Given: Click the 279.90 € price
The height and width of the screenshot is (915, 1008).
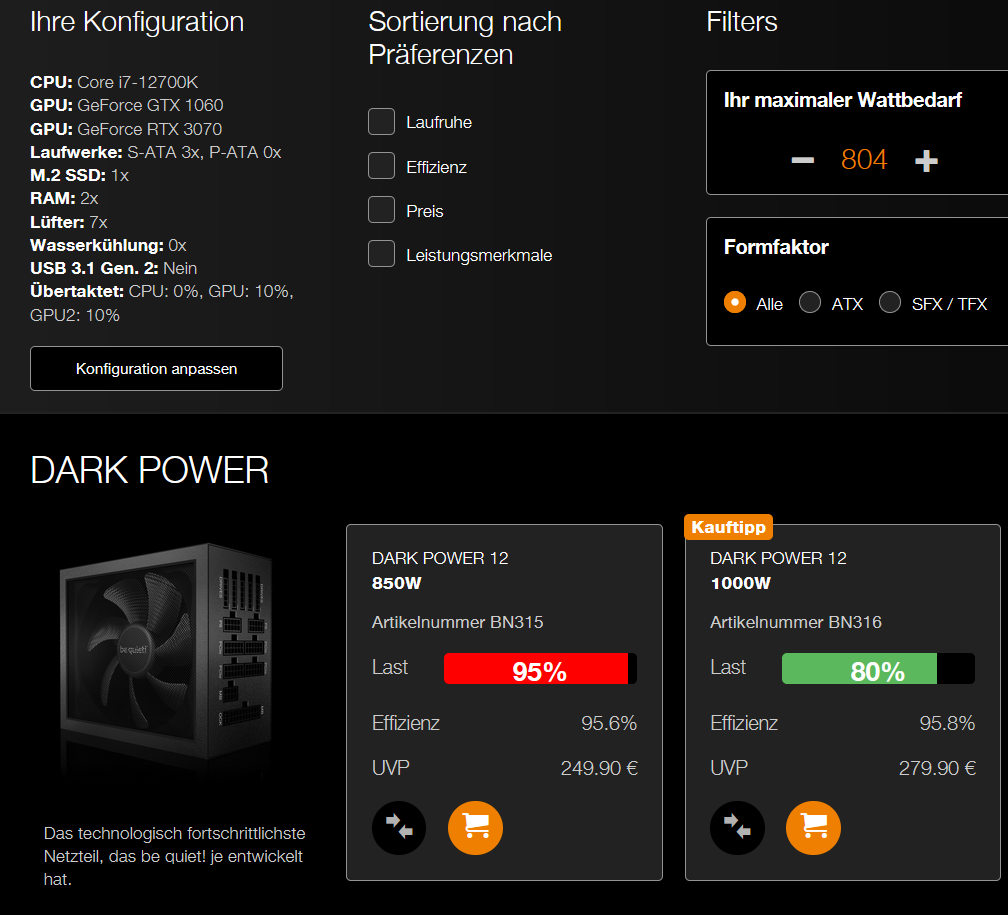Looking at the screenshot, I should tap(937, 768).
